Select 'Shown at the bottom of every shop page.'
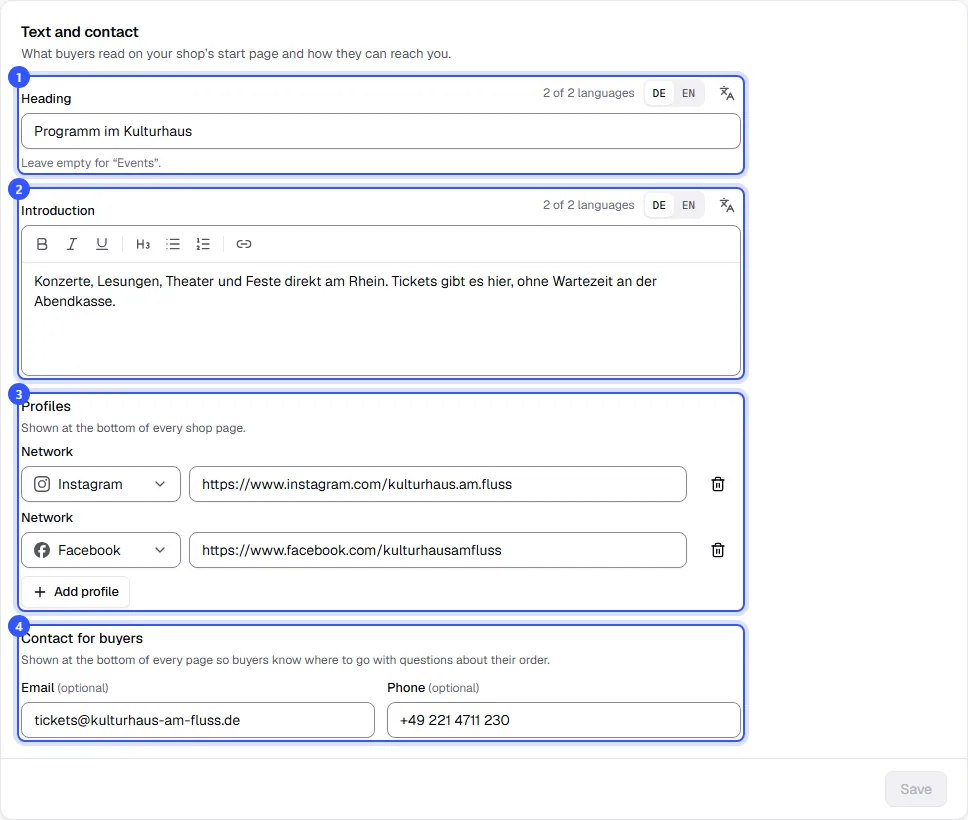 click(x=133, y=428)
